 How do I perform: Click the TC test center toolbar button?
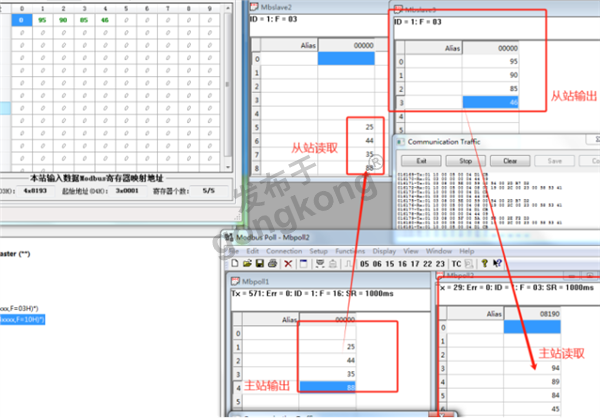(x=457, y=264)
